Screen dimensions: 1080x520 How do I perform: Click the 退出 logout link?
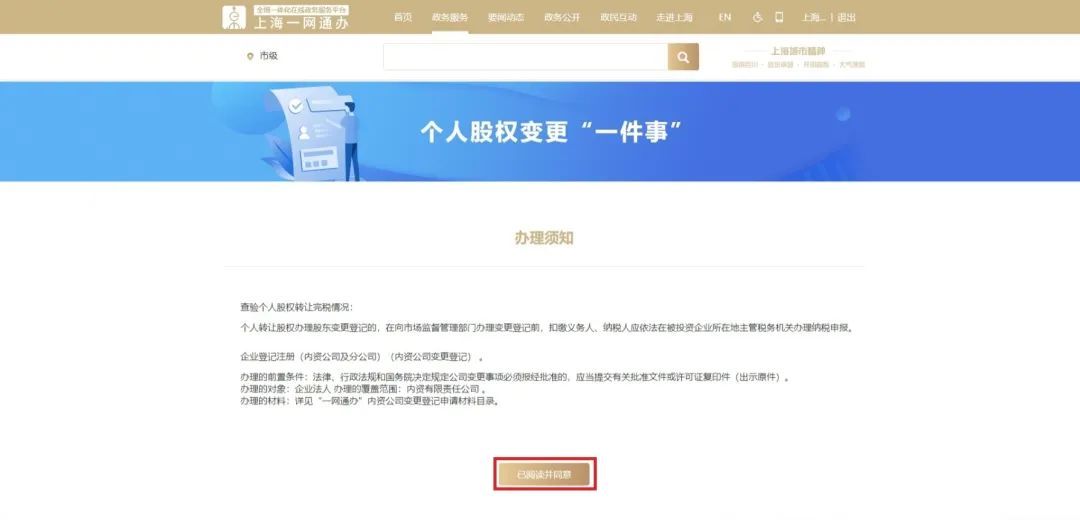(847, 17)
